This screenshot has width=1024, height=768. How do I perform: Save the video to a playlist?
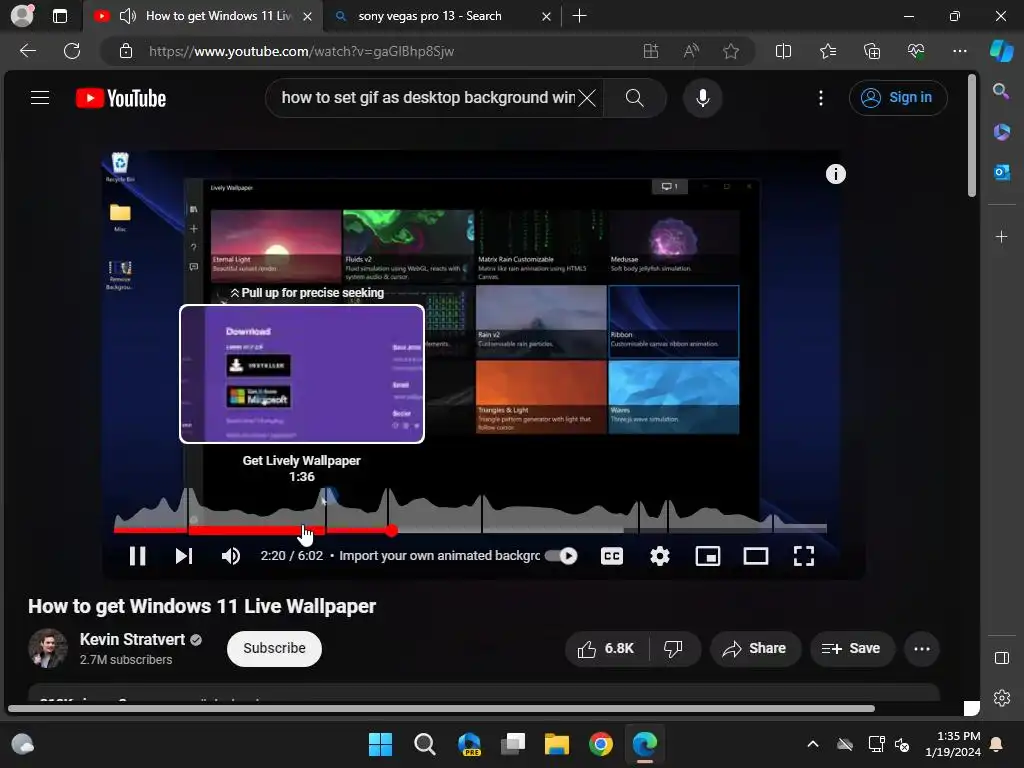click(x=852, y=648)
